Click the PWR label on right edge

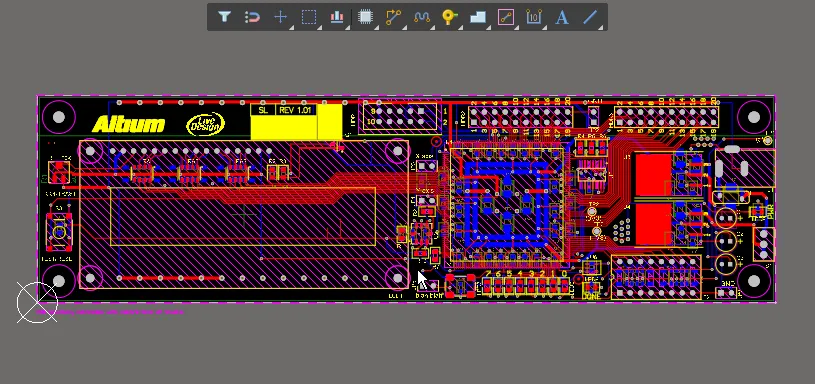770,211
